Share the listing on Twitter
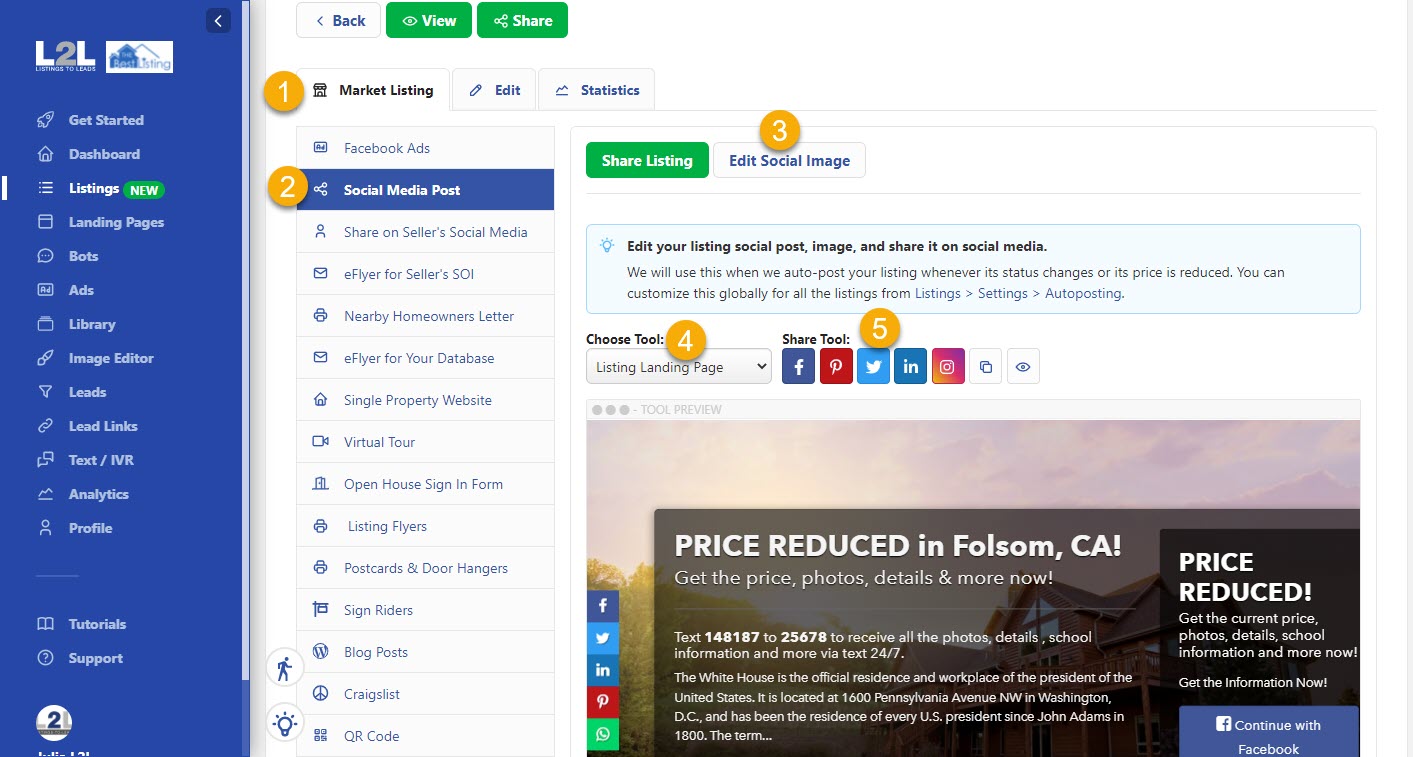 pyautogui.click(x=873, y=366)
